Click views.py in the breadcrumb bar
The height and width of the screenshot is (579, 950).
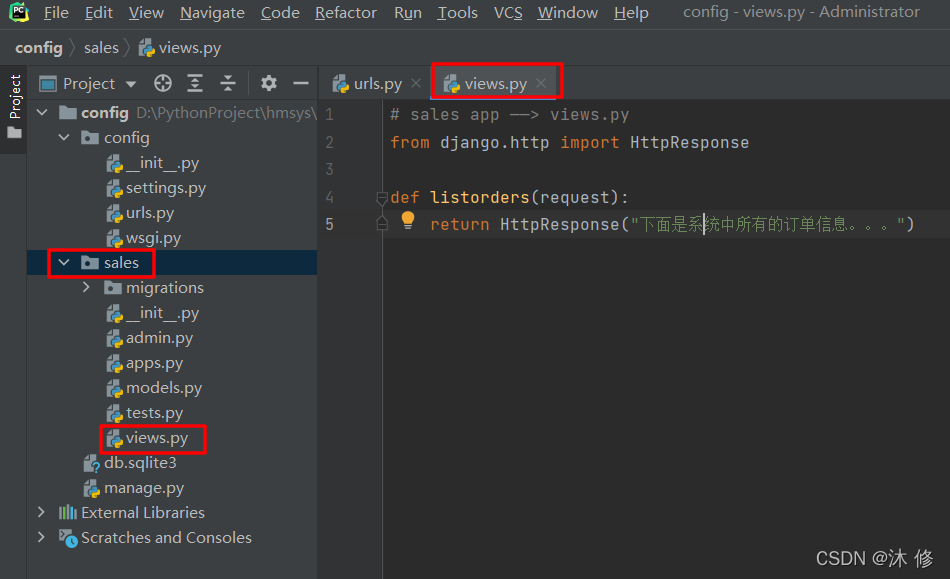pos(180,48)
